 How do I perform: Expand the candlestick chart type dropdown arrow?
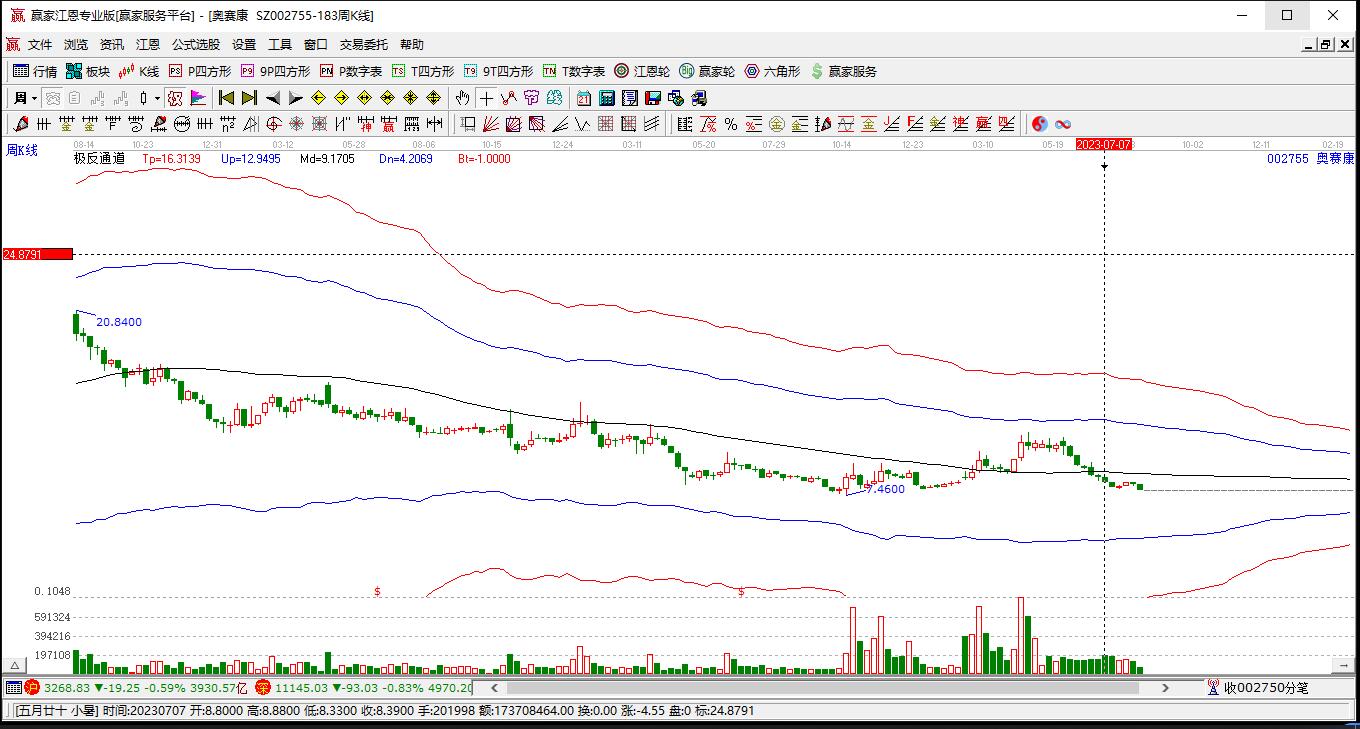tap(157, 98)
